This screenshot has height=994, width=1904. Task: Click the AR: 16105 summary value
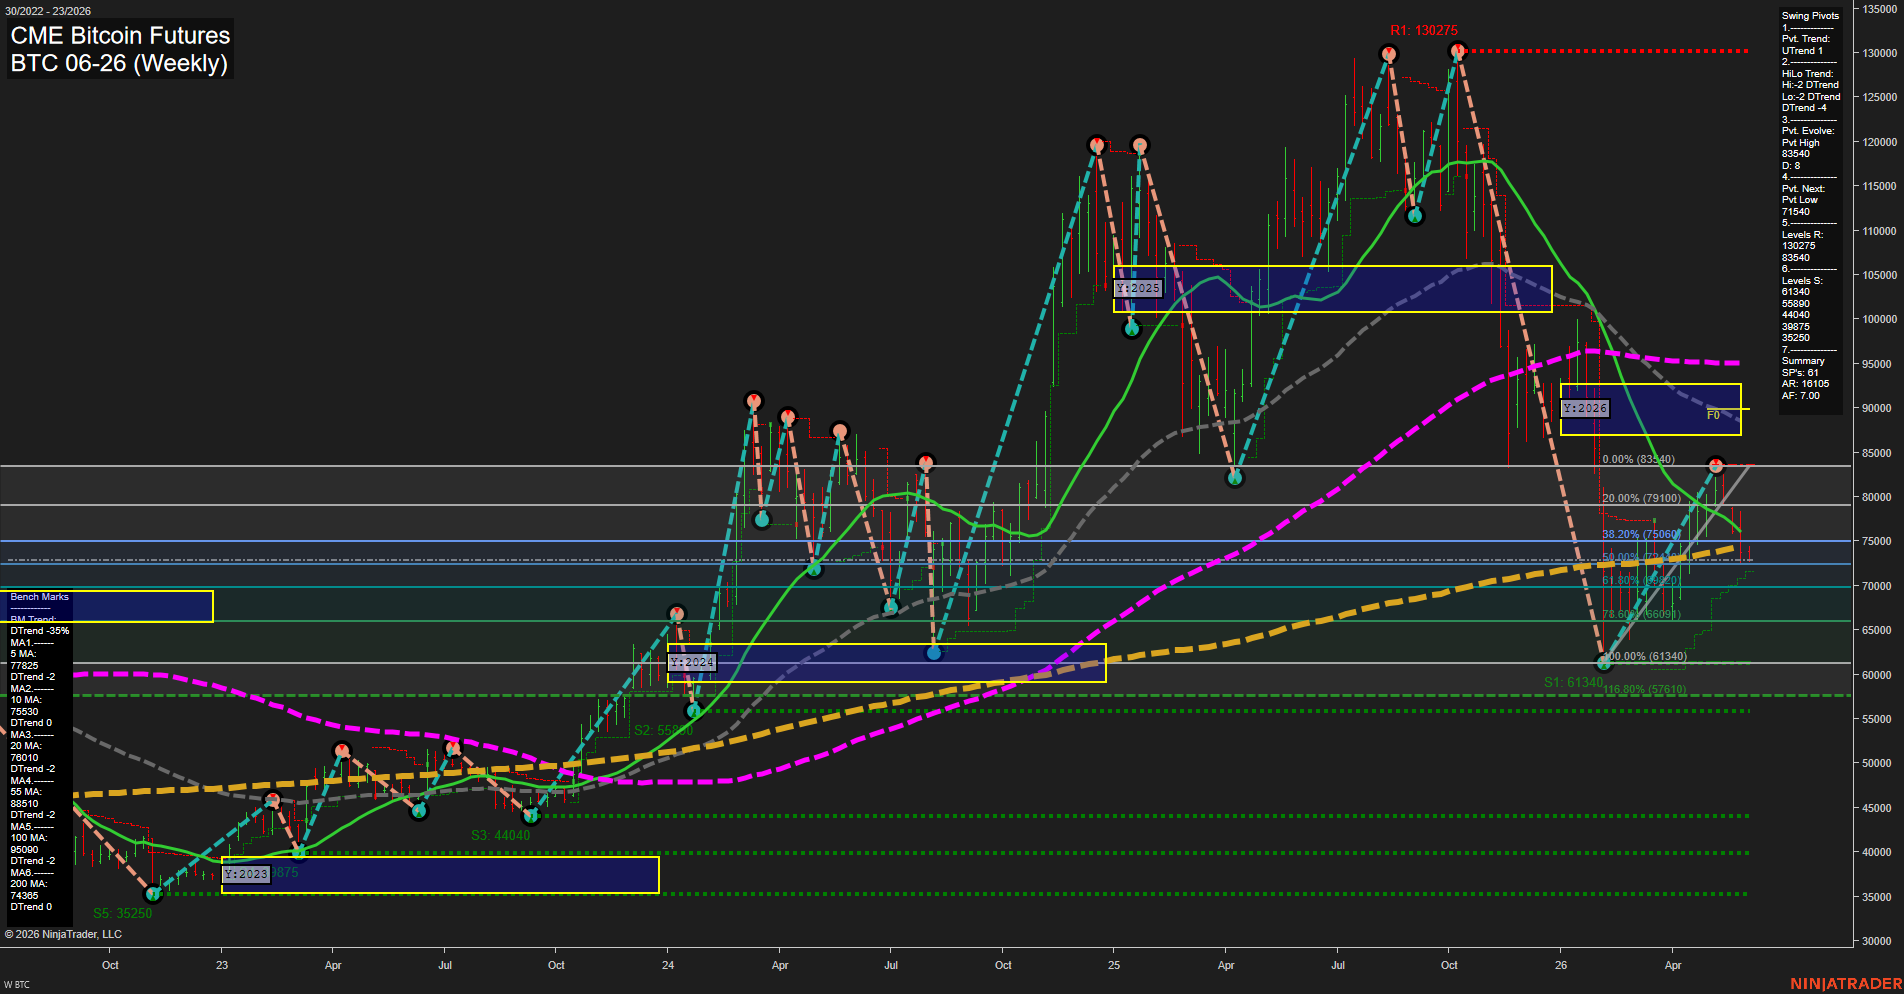pyautogui.click(x=1805, y=384)
